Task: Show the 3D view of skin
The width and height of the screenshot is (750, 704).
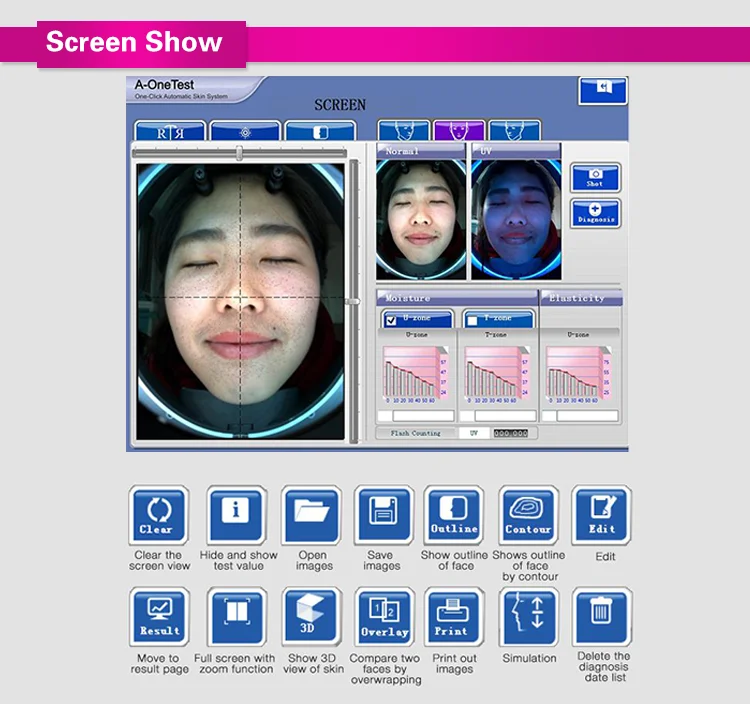Action: (x=311, y=617)
